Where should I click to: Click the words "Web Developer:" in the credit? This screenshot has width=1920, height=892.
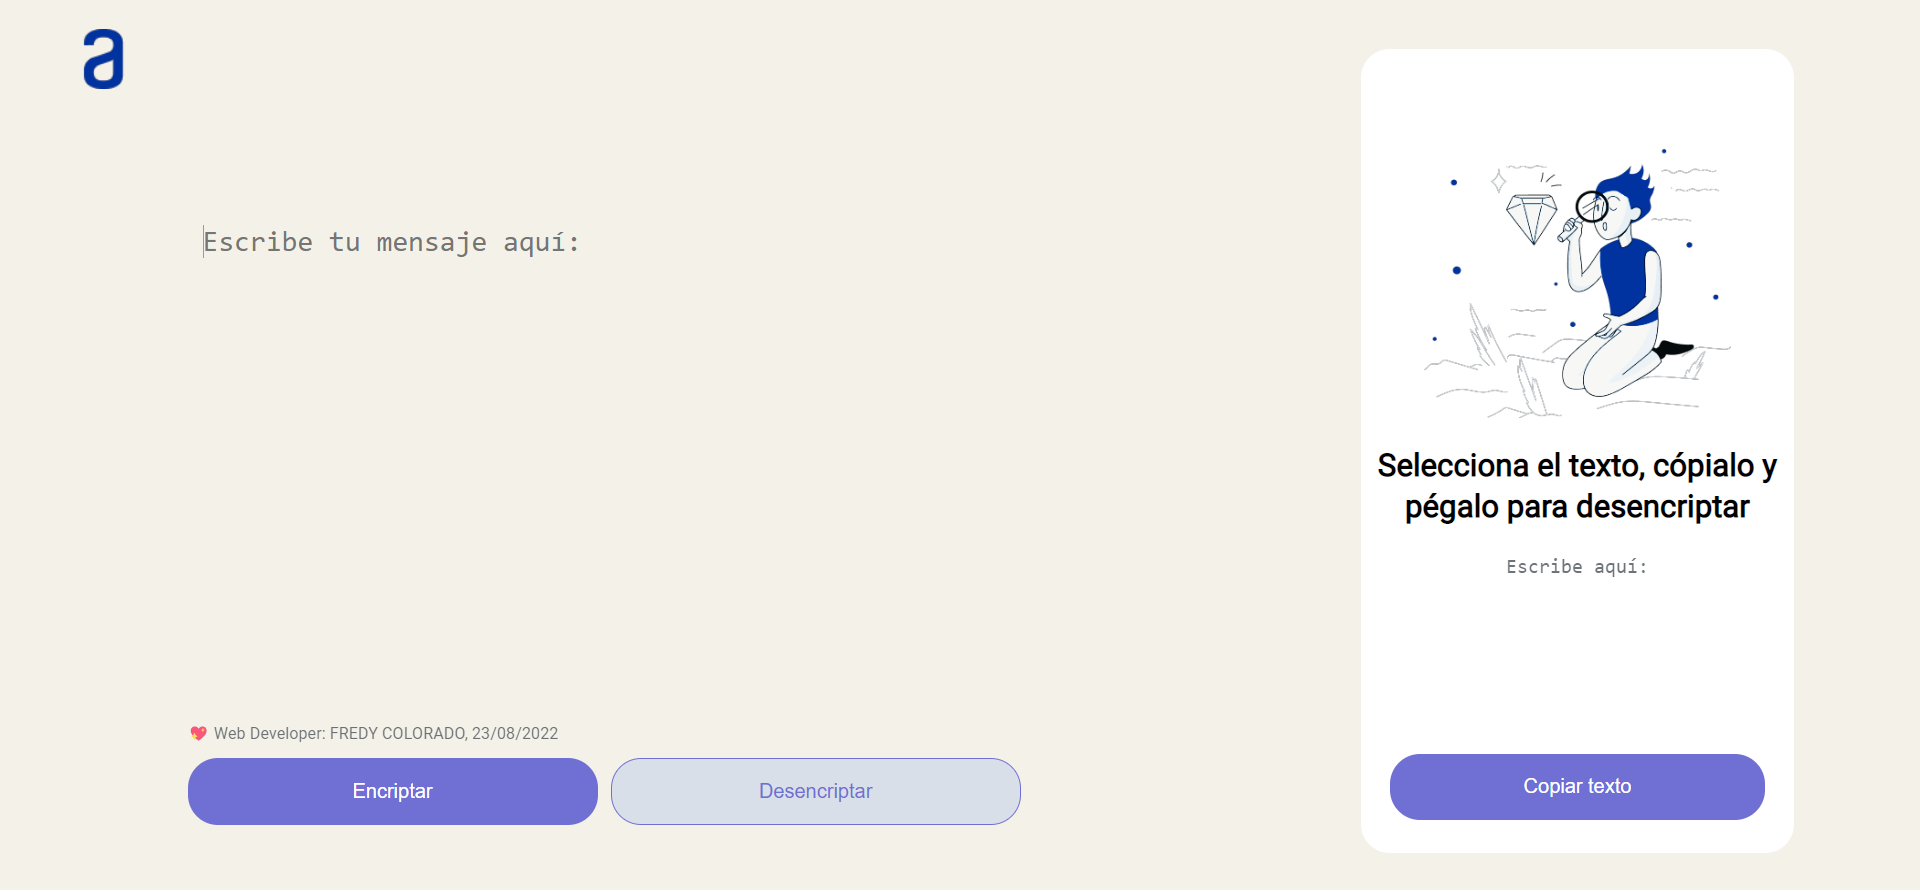click(x=269, y=734)
